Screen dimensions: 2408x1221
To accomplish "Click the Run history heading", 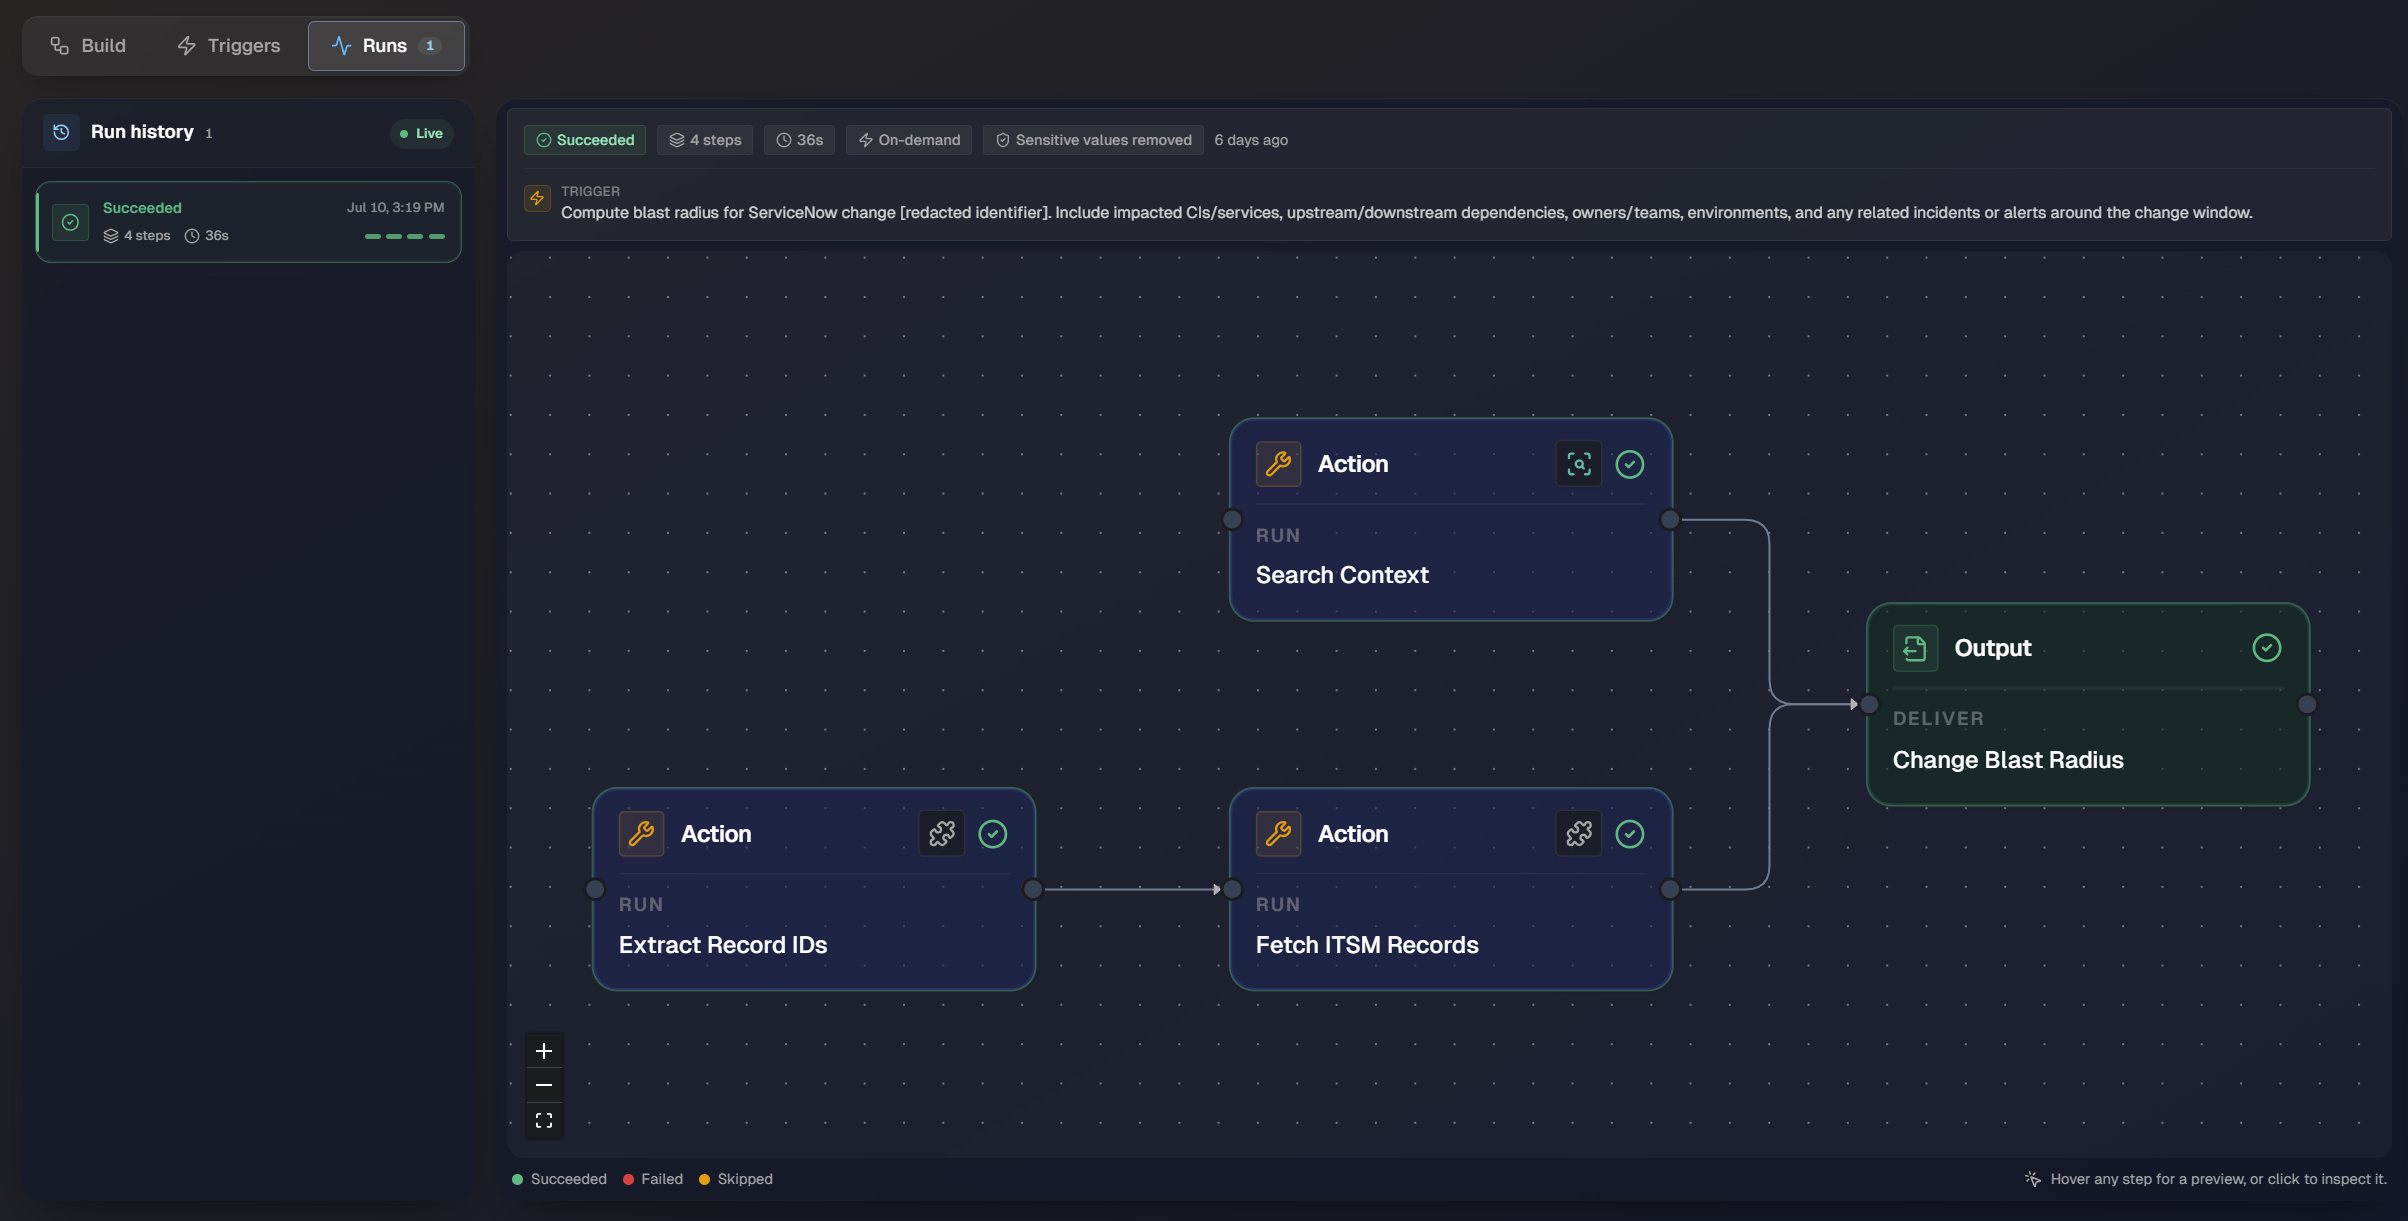I will click(x=142, y=132).
